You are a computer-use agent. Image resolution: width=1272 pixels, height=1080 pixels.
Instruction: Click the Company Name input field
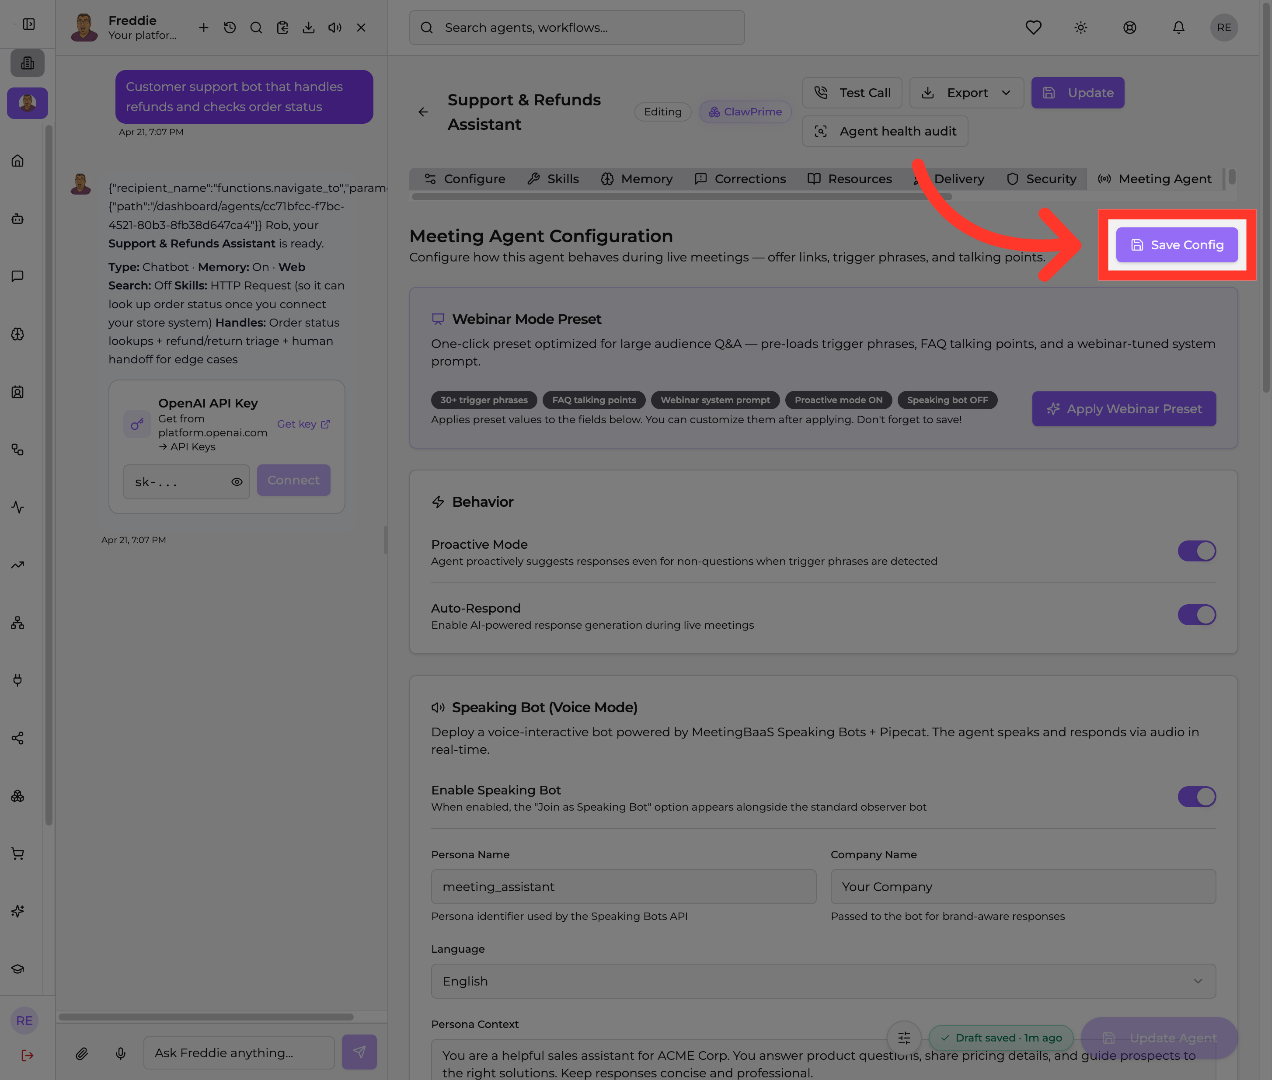(x=1023, y=887)
